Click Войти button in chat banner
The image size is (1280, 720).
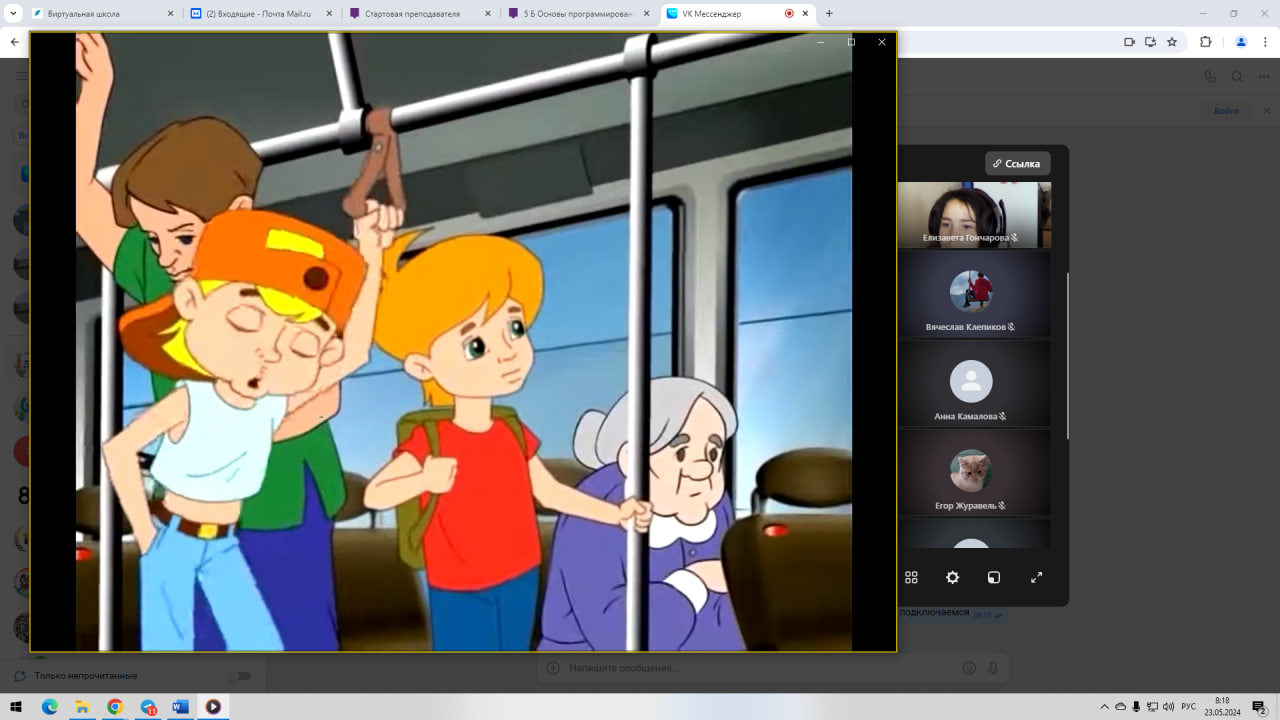point(1226,111)
